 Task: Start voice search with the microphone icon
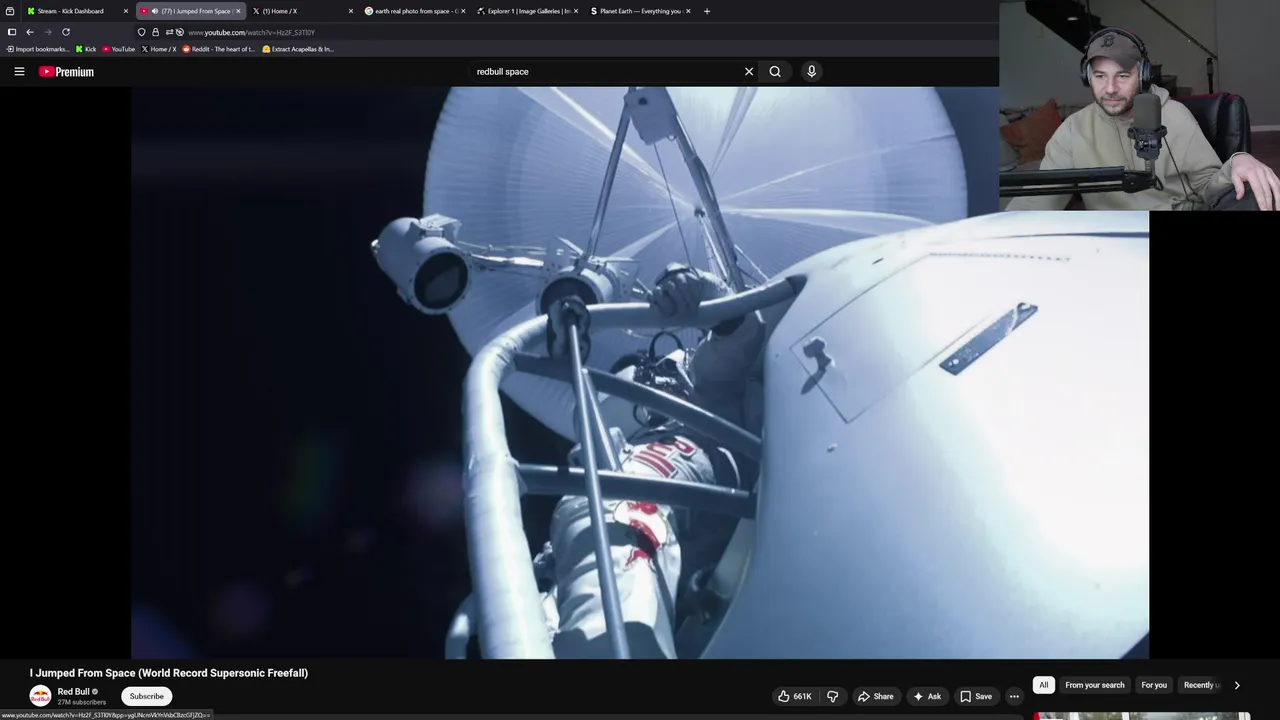tap(811, 71)
